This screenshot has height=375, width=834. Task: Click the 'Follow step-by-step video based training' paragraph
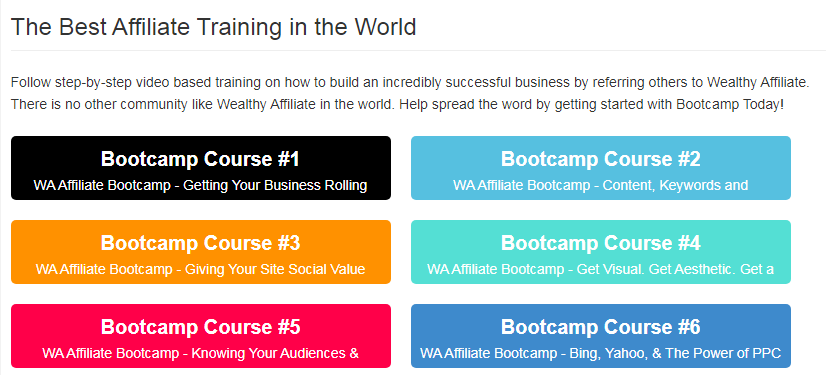click(410, 93)
